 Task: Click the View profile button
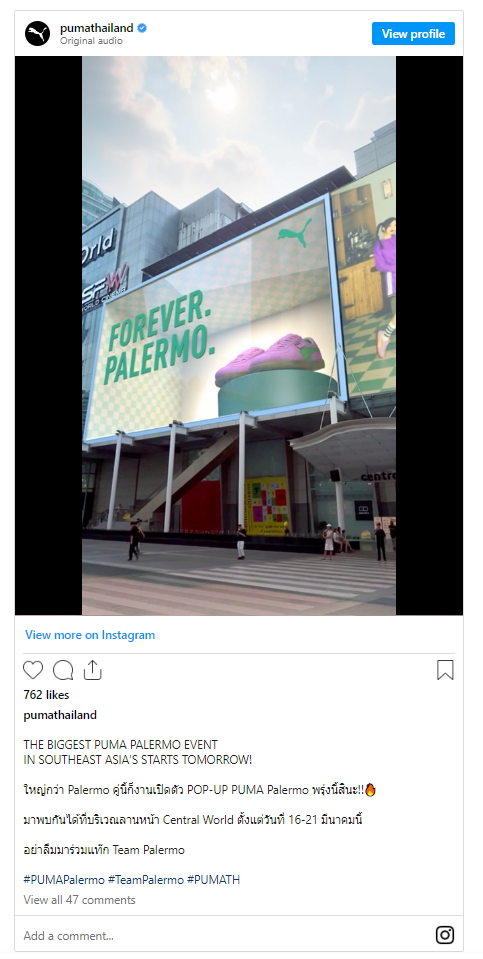[413, 34]
